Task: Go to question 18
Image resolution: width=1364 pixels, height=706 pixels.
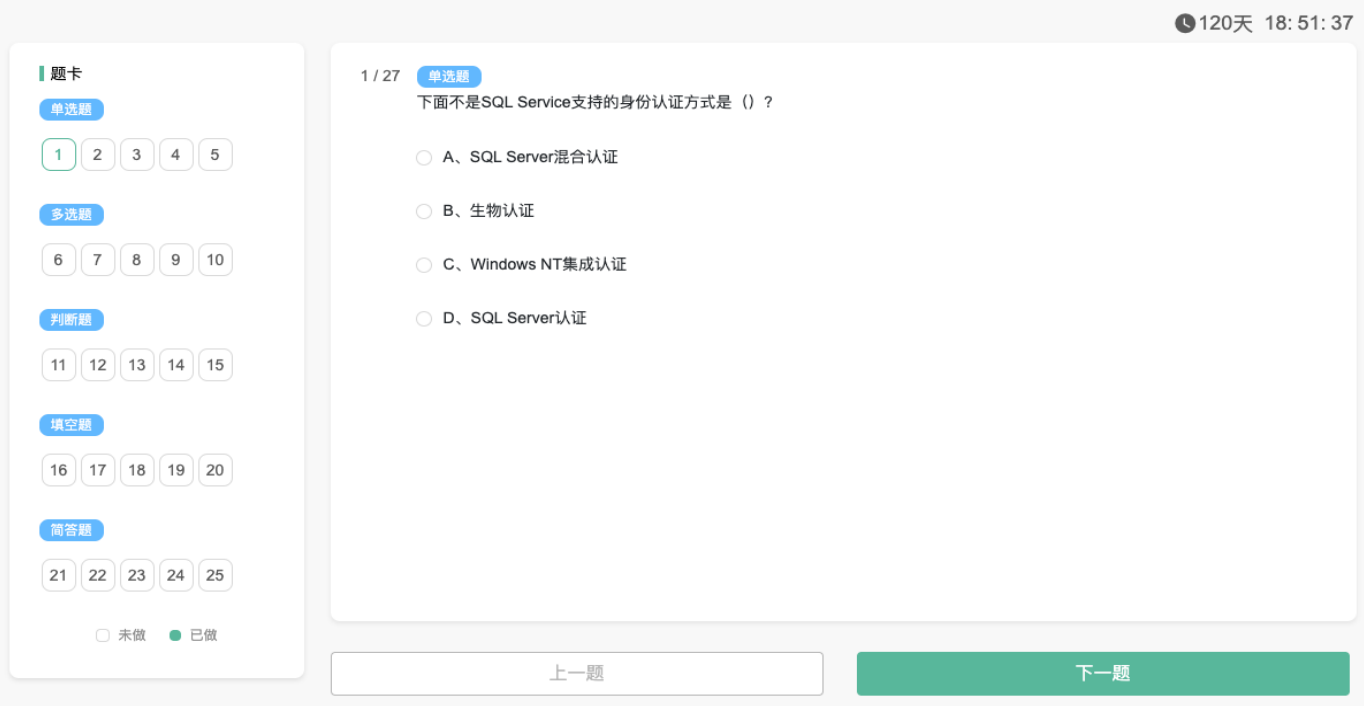Action: coord(137,470)
